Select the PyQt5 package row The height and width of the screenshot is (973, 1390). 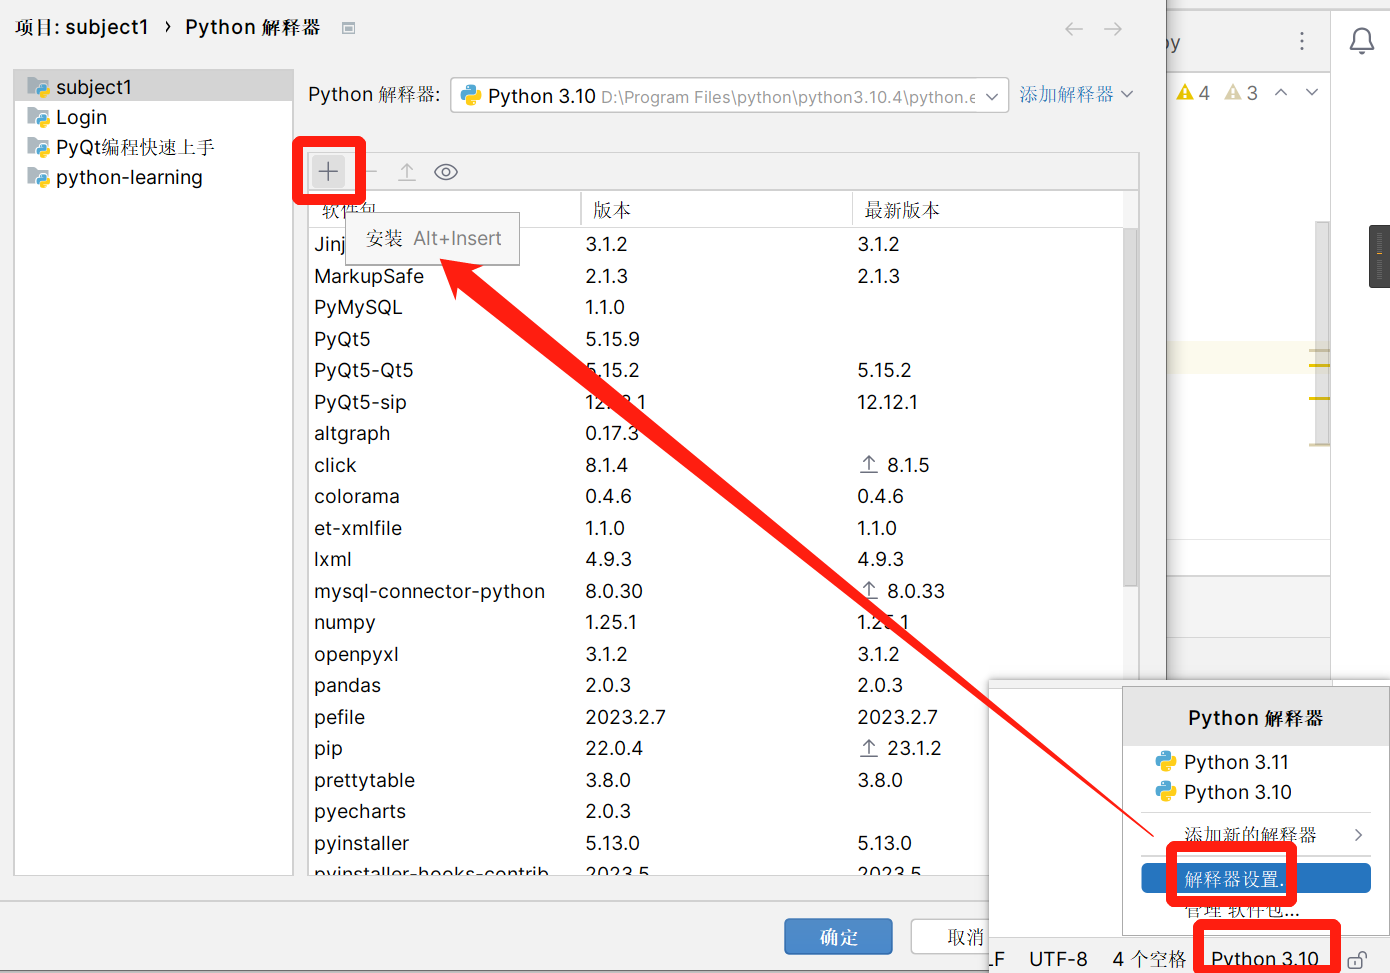tap(715, 339)
